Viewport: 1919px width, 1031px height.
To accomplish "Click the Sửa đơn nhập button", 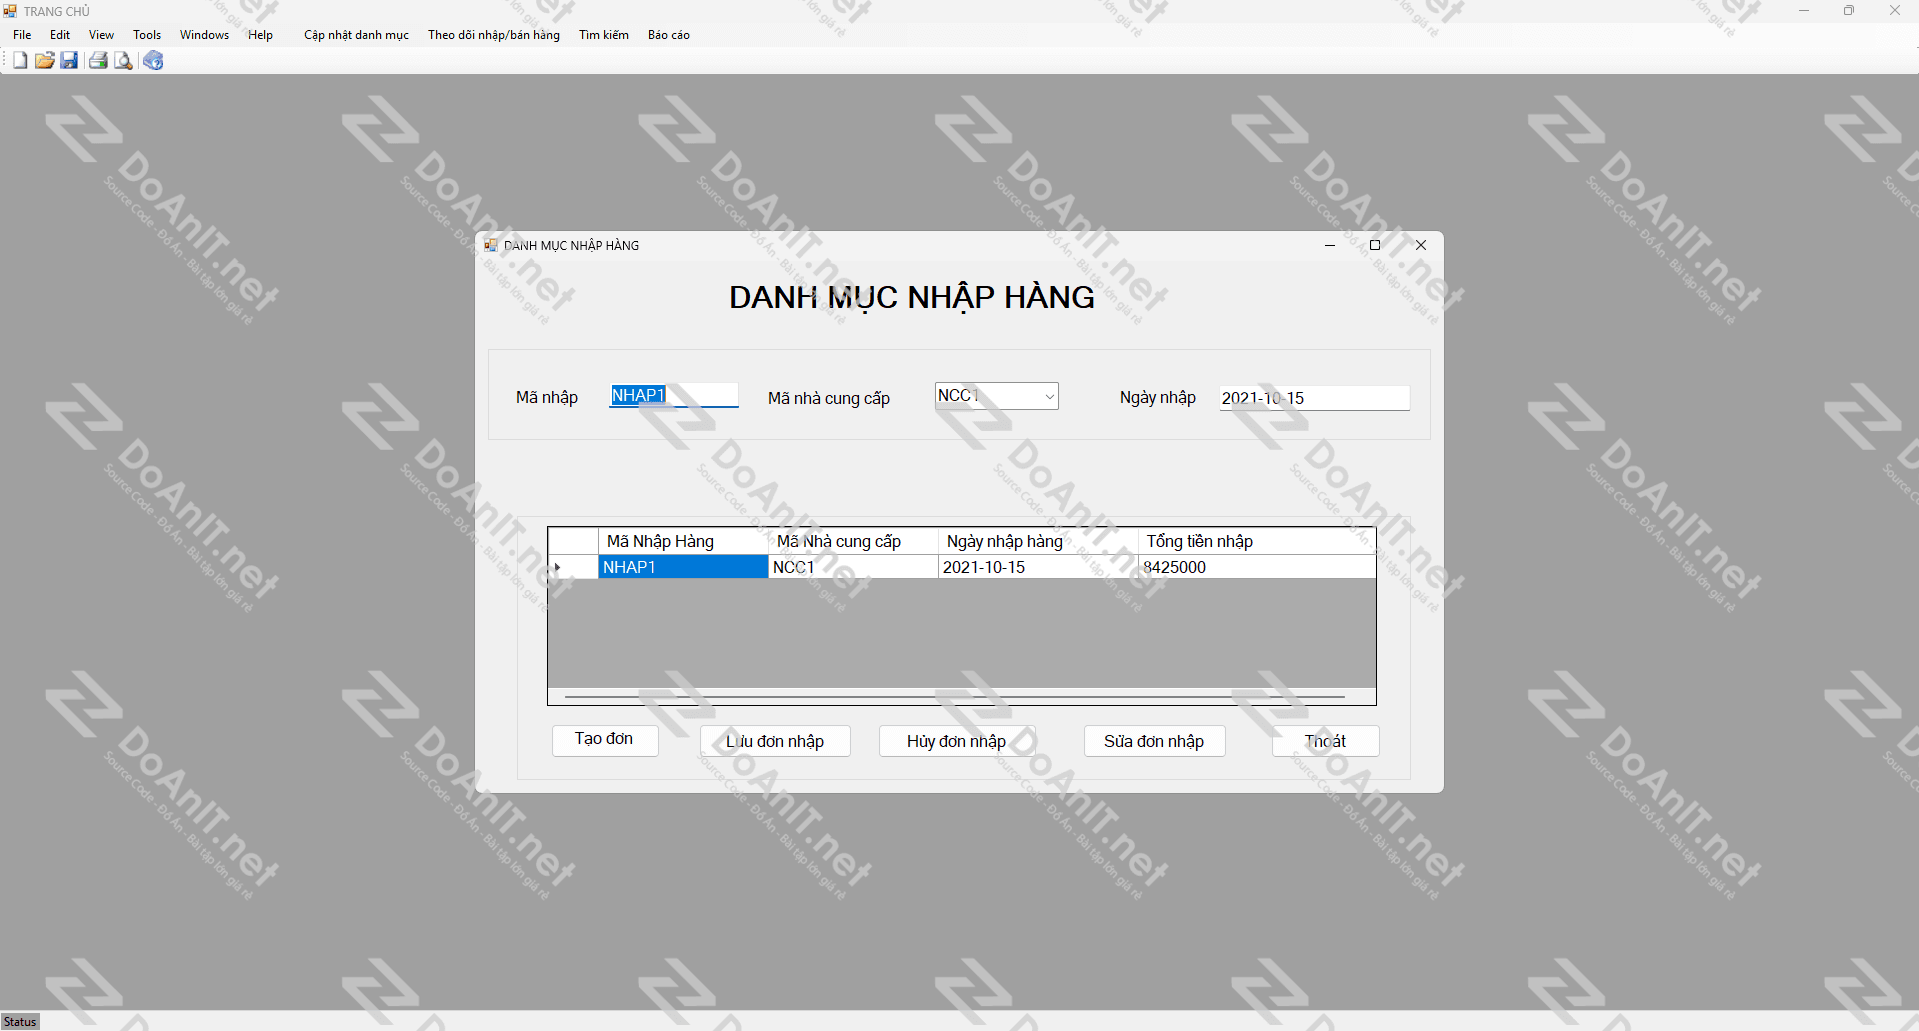I will [x=1154, y=741].
